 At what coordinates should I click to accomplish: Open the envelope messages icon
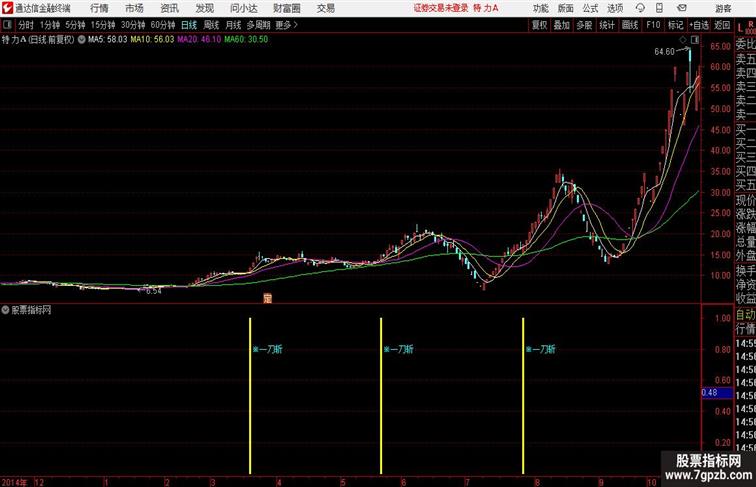point(682,8)
